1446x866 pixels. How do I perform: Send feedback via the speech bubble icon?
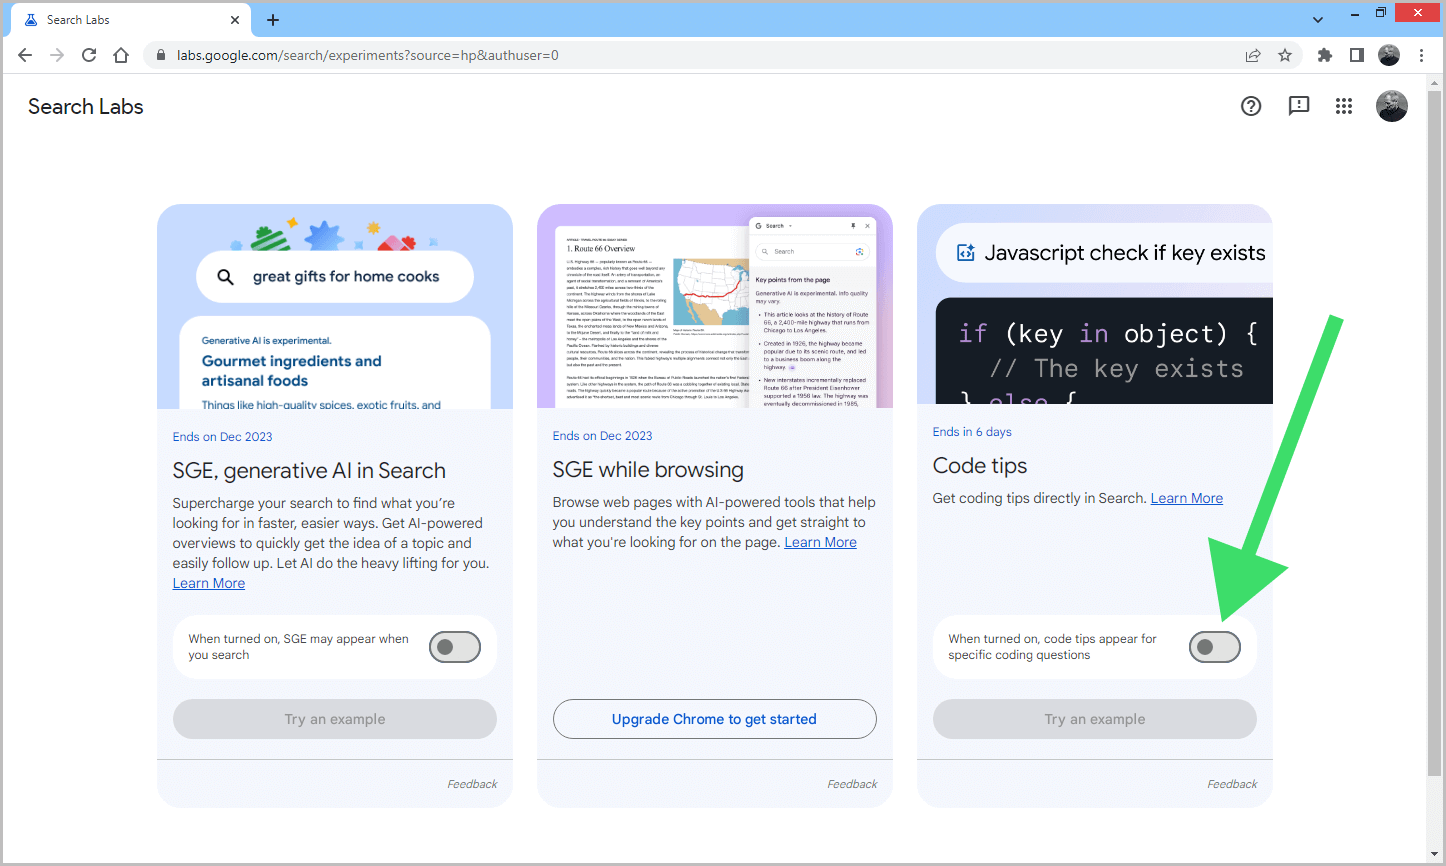tap(1299, 106)
